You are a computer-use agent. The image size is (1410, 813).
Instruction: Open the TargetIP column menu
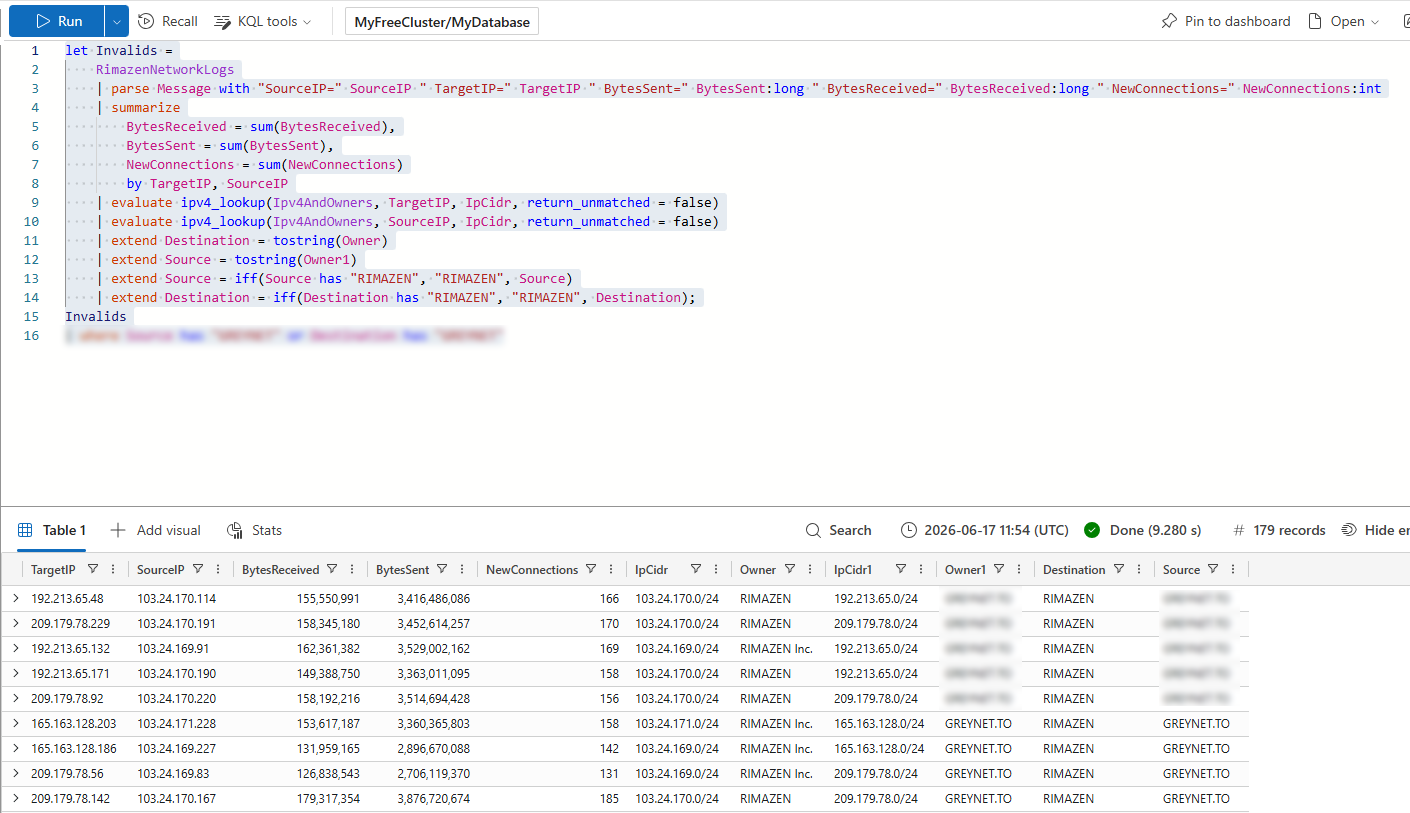pyautogui.click(x=113, y=569)
